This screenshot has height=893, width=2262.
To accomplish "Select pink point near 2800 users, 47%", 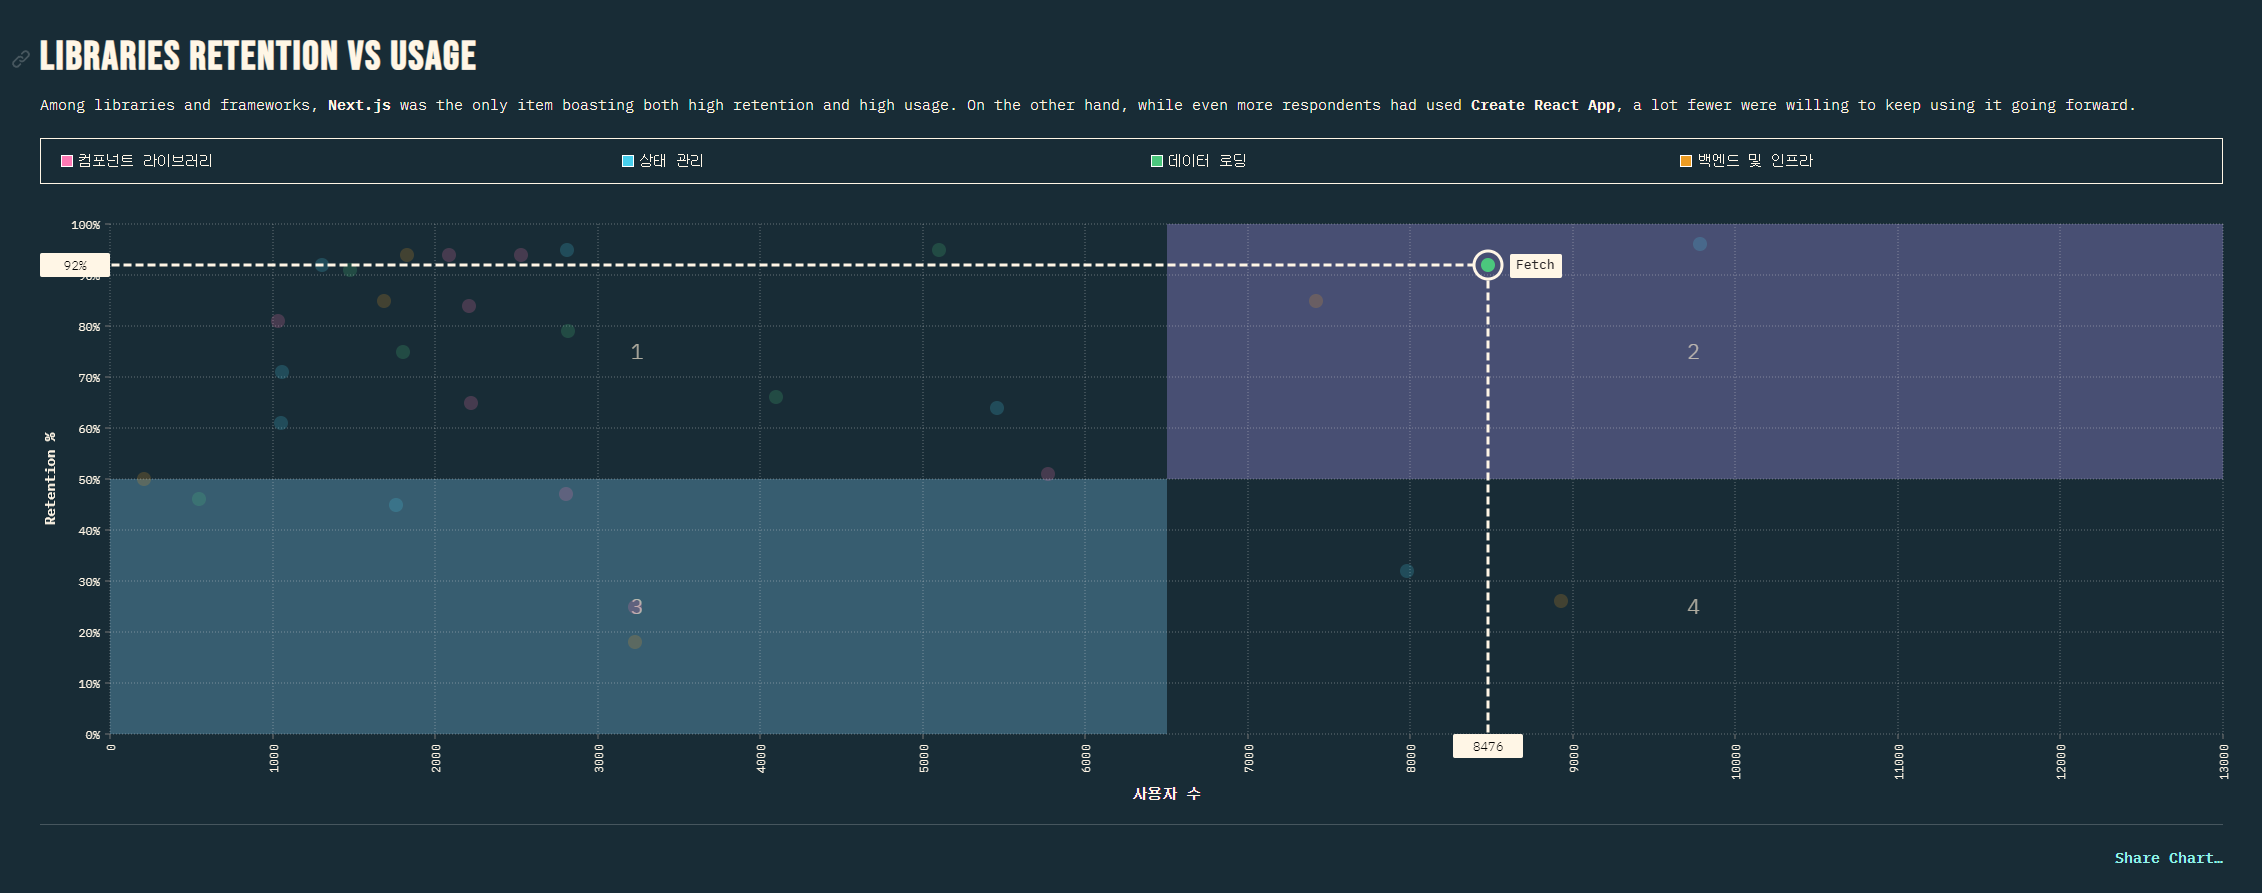I will tap(566, 494).
